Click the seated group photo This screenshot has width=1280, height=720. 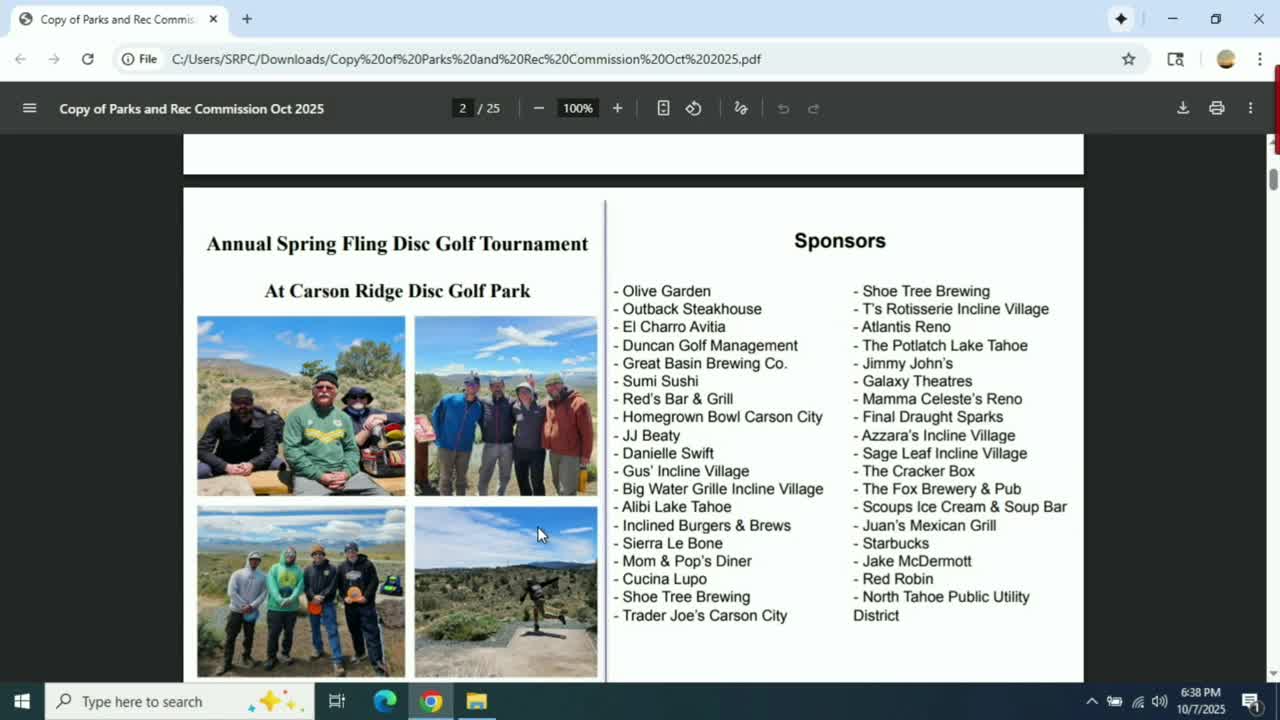pyautogui.click(x=301, y=406)
